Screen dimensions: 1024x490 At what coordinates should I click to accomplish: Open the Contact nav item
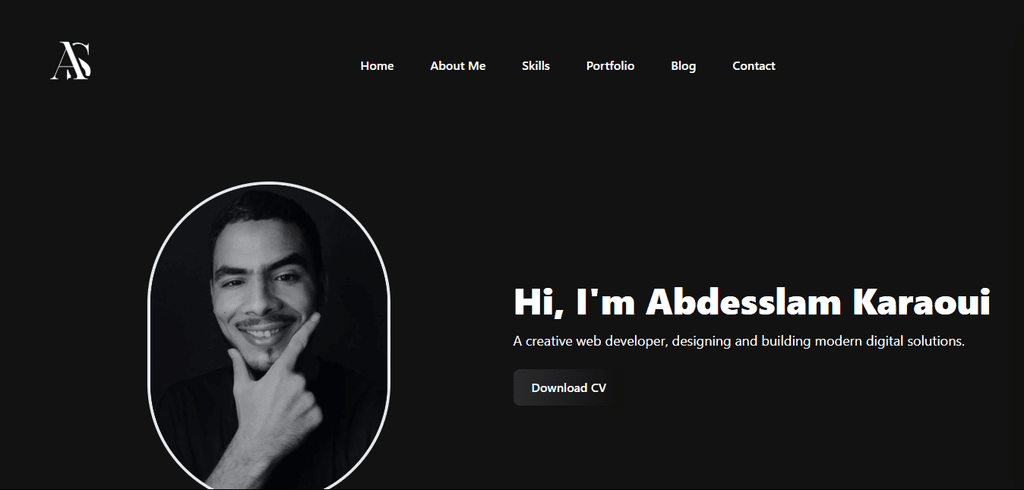pyautogui.click(x=754, y=66)
